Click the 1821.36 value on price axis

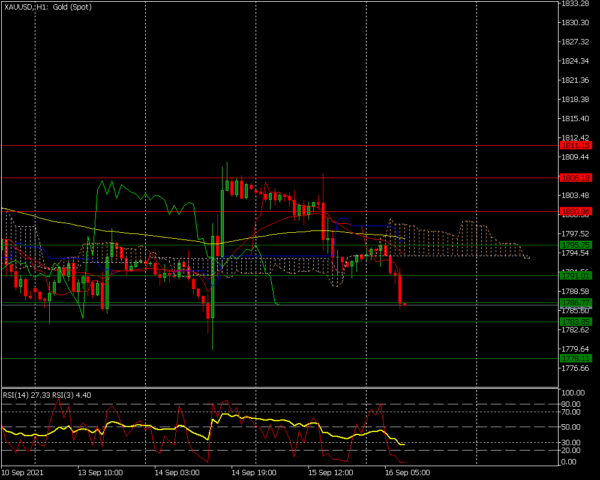click(x=575, y=80)
